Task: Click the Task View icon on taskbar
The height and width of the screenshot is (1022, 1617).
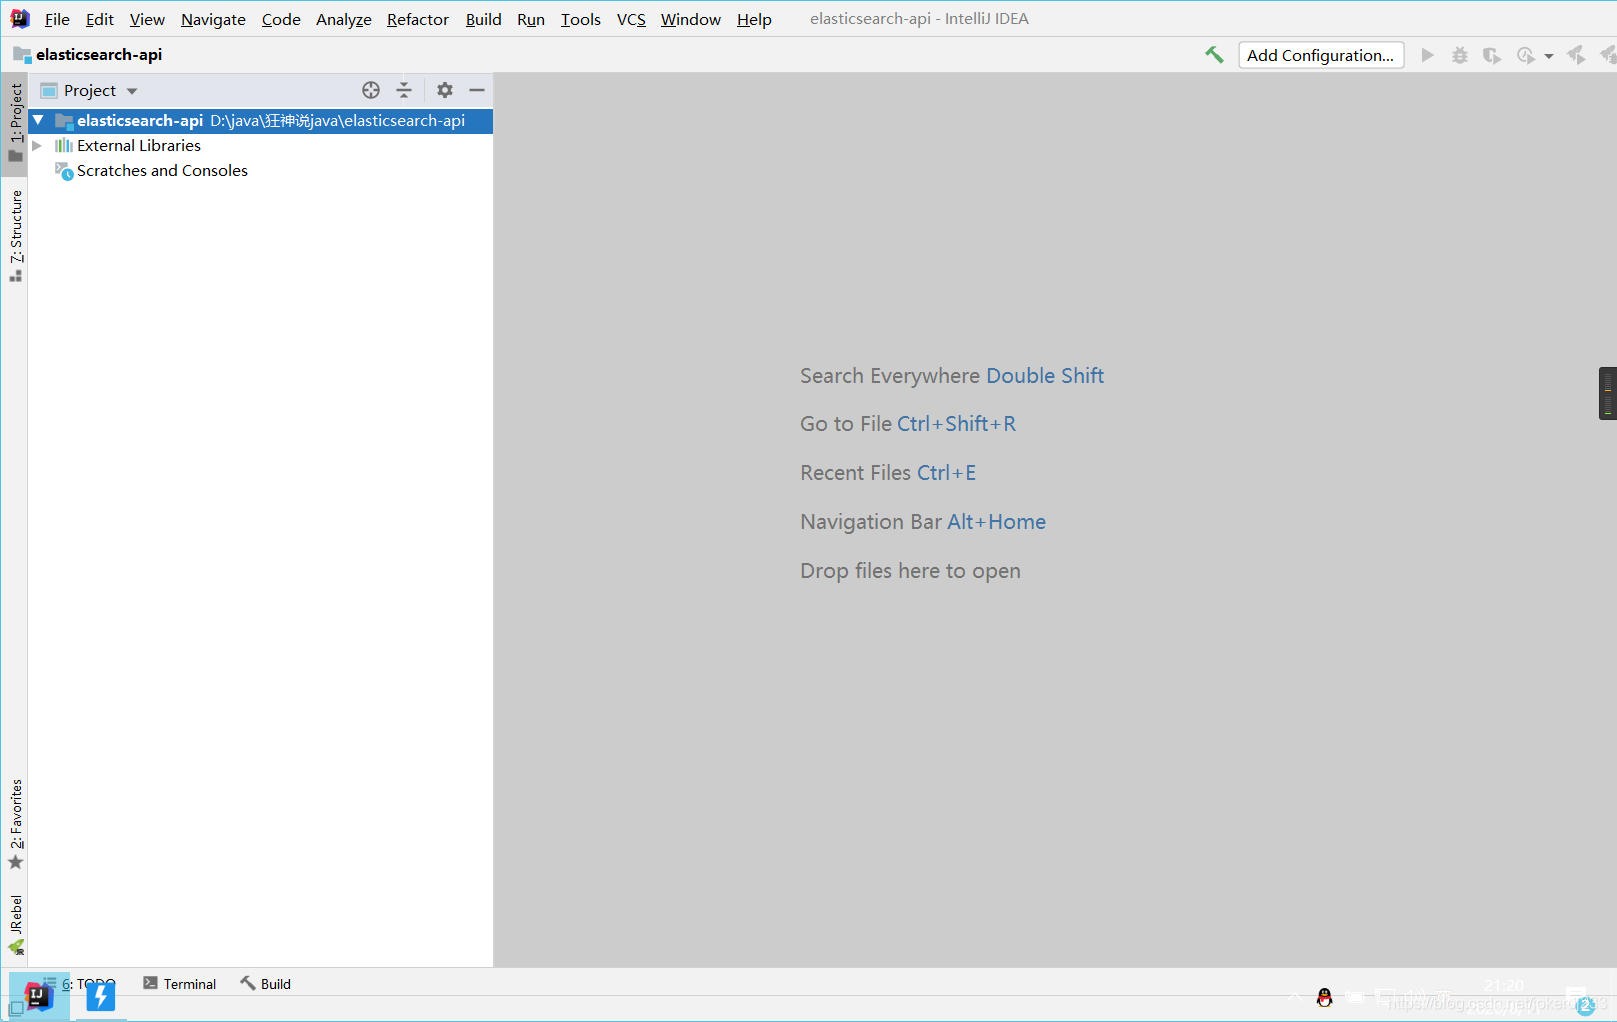Action: [x=15, y=1009]
